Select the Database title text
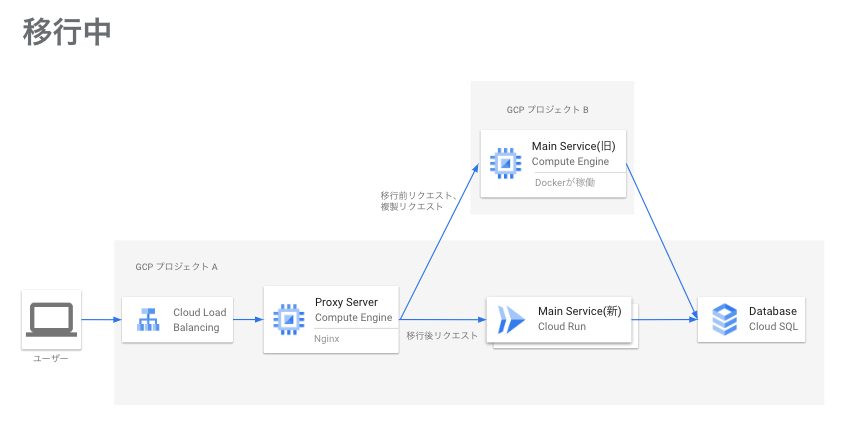The width and height of the screenshot is (867, 433). (772, 311)
